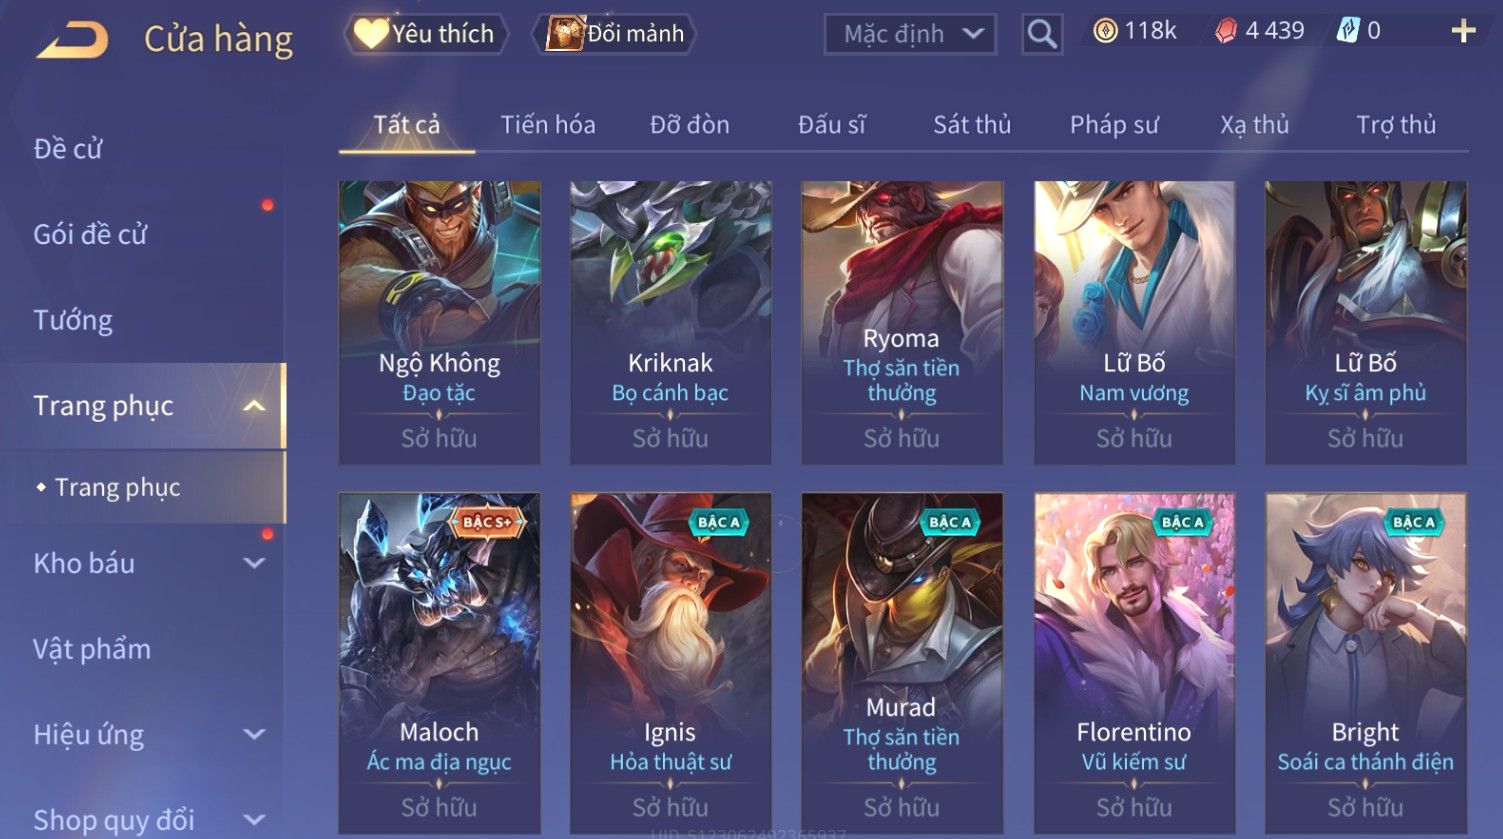Expand the Hiệu ứng sidebar section
1503x839 pixels.
[254, 735]
